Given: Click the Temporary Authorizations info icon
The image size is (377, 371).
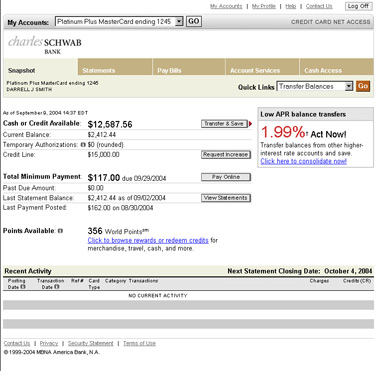Looking at the screenshot, I should tap(83, 145).
